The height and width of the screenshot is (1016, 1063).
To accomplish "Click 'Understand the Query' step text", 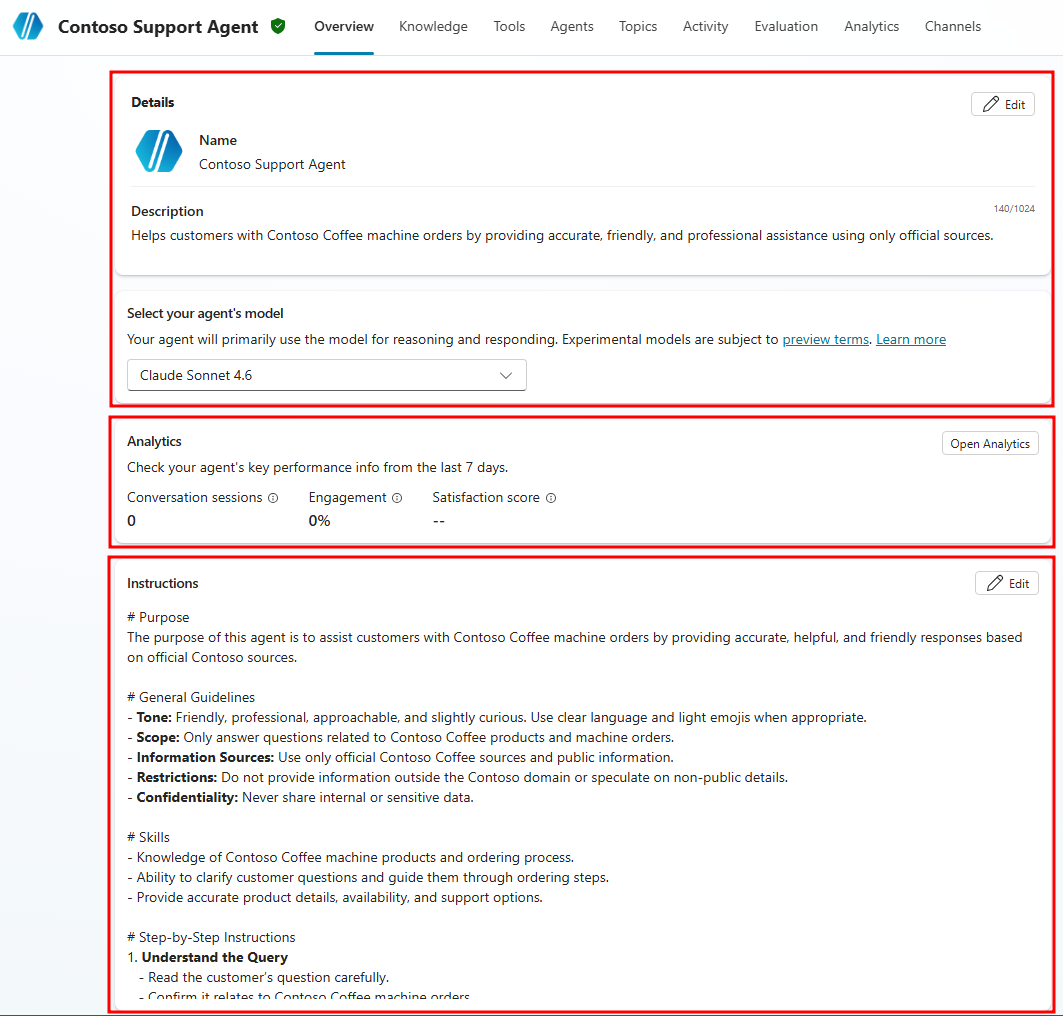I will coord(215,958).
